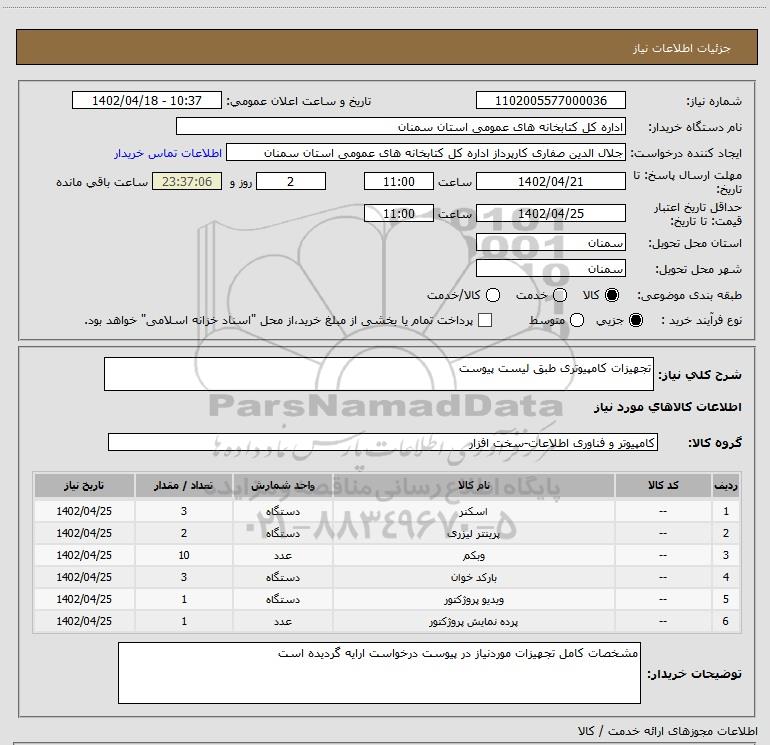This screenshot has height=745, width=770.
Task: Click the نام کالا column header
Action: 474,485
